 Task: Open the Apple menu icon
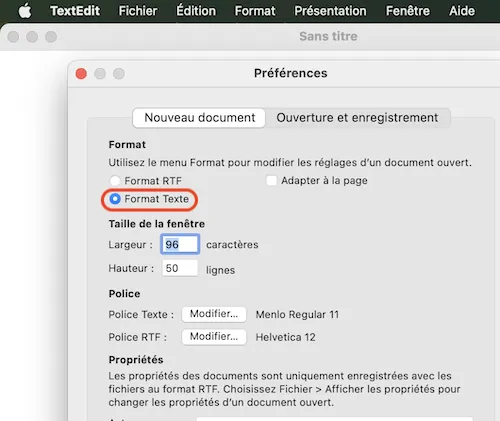point(25,11)
